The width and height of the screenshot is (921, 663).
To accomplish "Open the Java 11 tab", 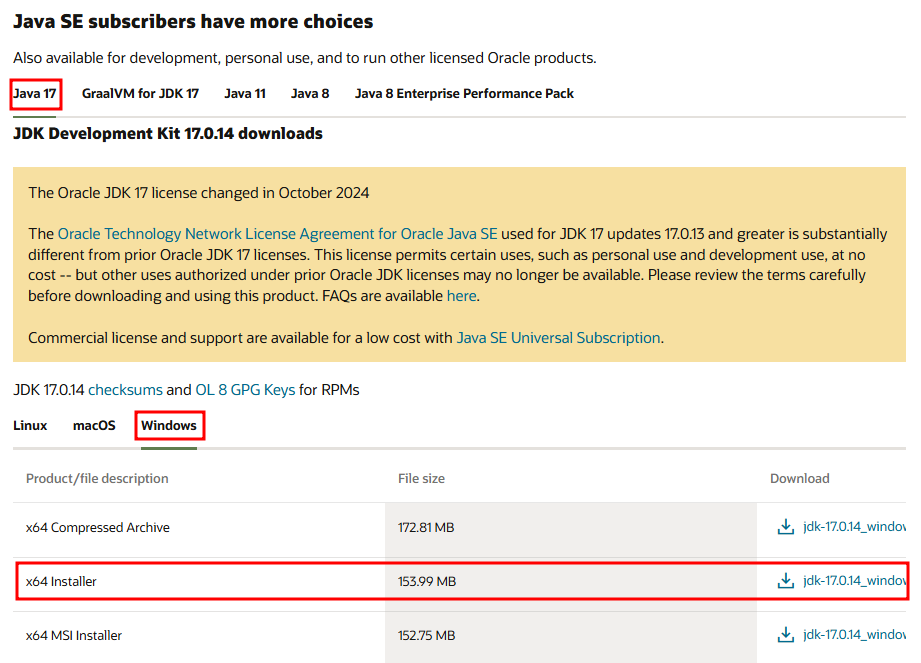I will (x=245, y=94).
